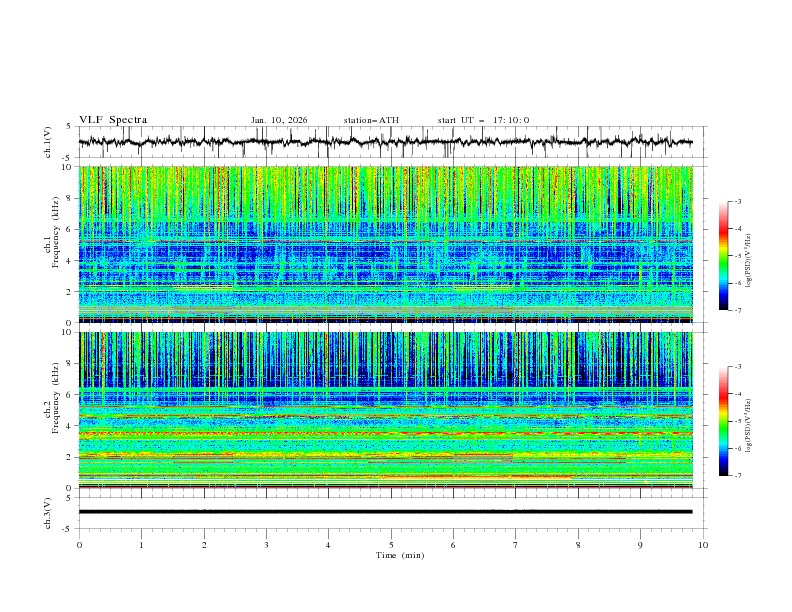Select the station=ATH header text
The width and height of the screenshot is (792, 612).
371,120
